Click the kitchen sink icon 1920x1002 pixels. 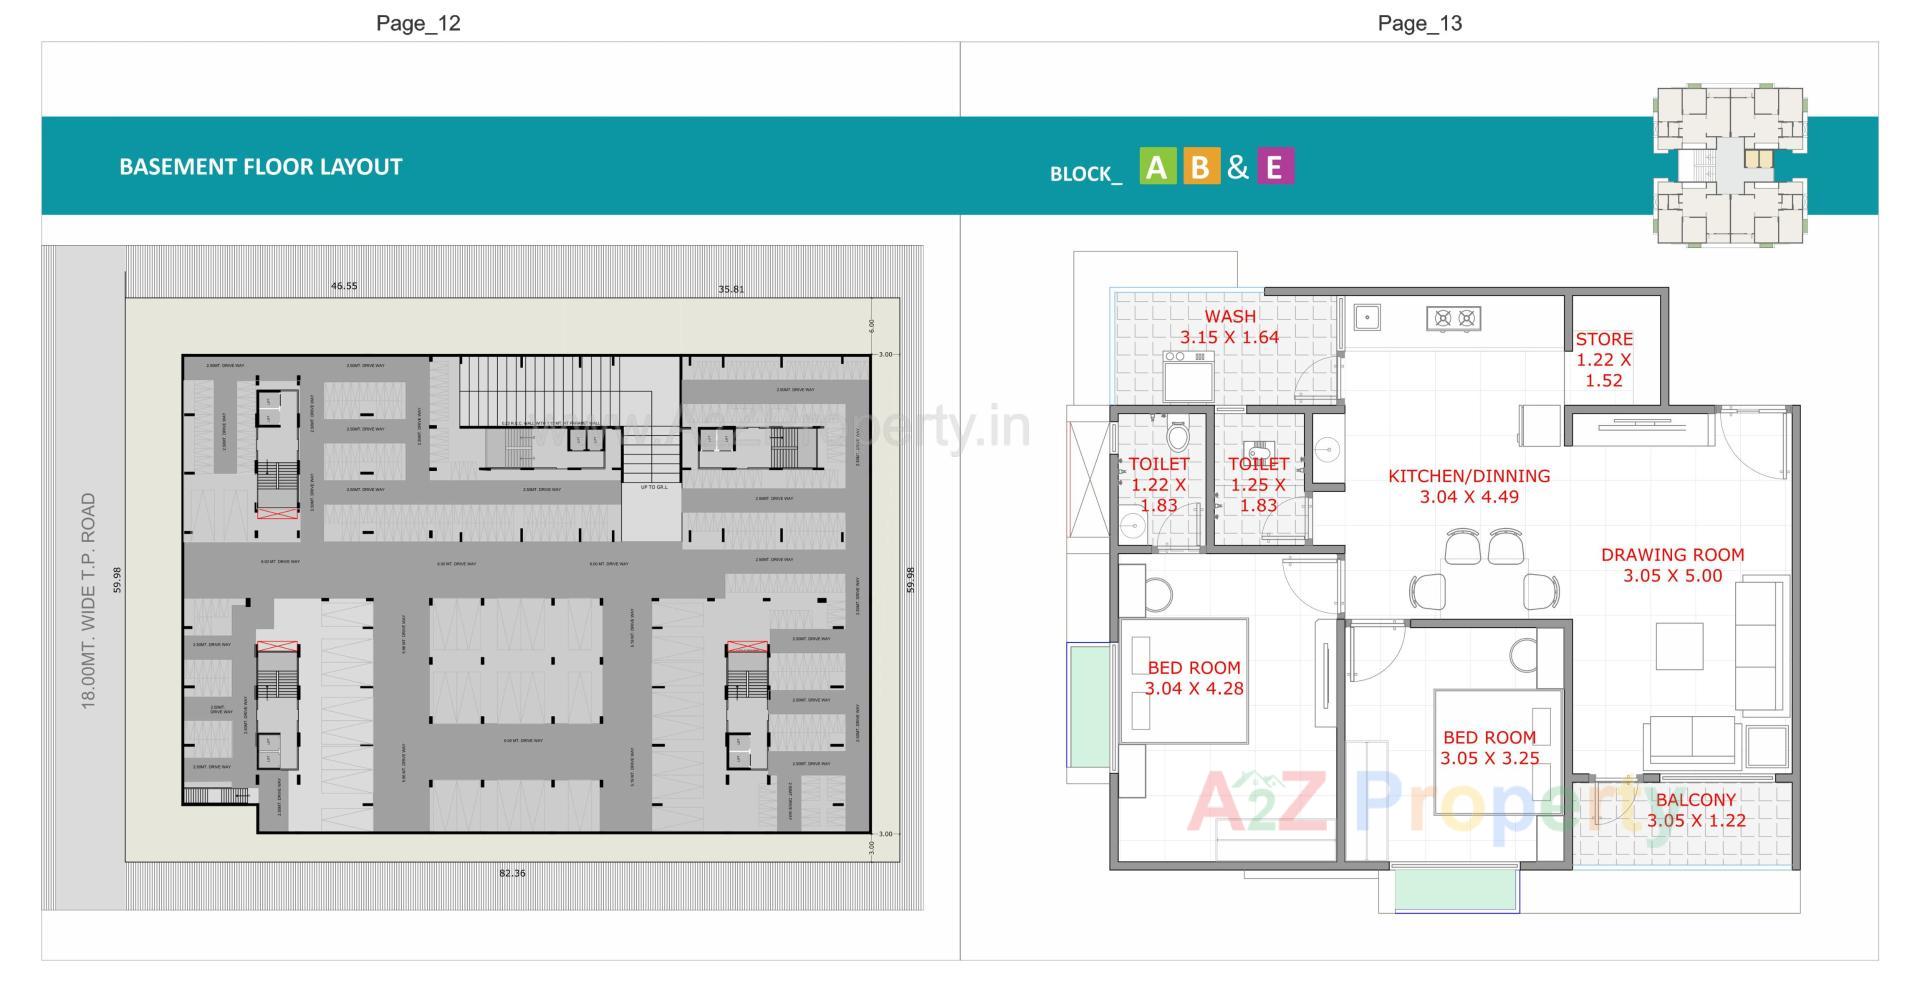pos(1367,317)
